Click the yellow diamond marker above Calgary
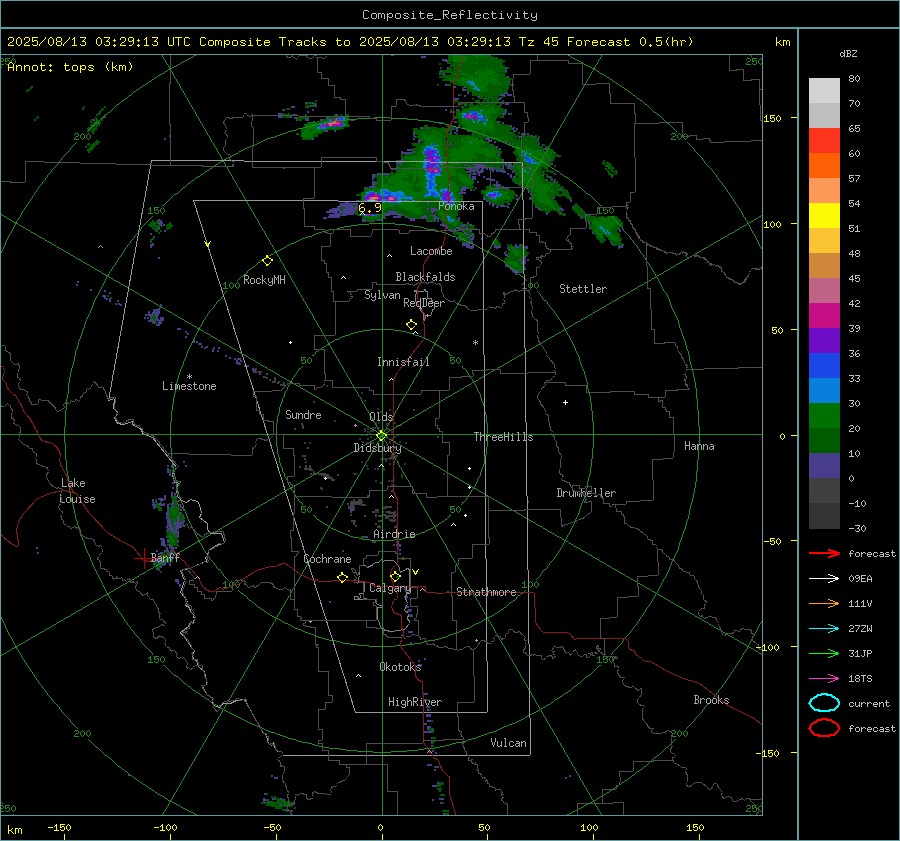 395,576
